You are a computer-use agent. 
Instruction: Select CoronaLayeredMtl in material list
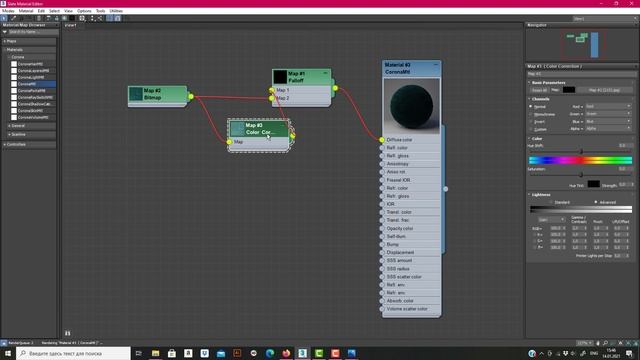coord(33,71)
